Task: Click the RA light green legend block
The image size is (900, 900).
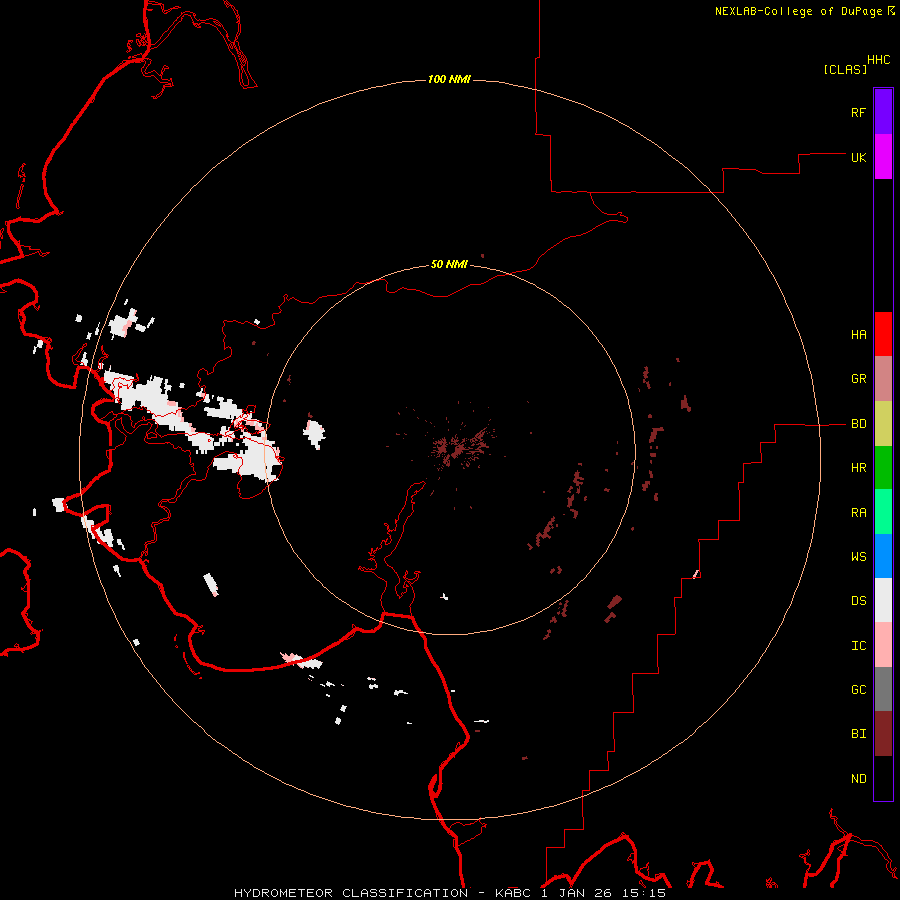Action: (x=883, y=512)
